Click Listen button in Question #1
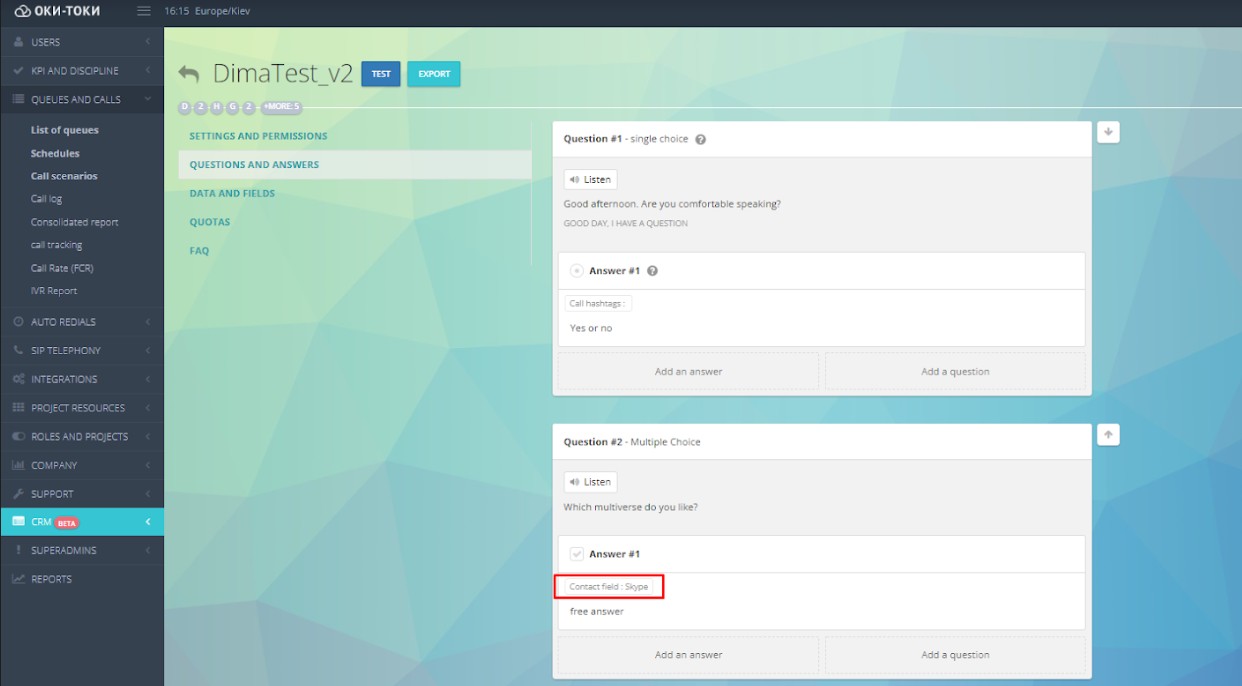Image resolution: width=1242 pixels, height=686 pixels. tap(590, 180)
